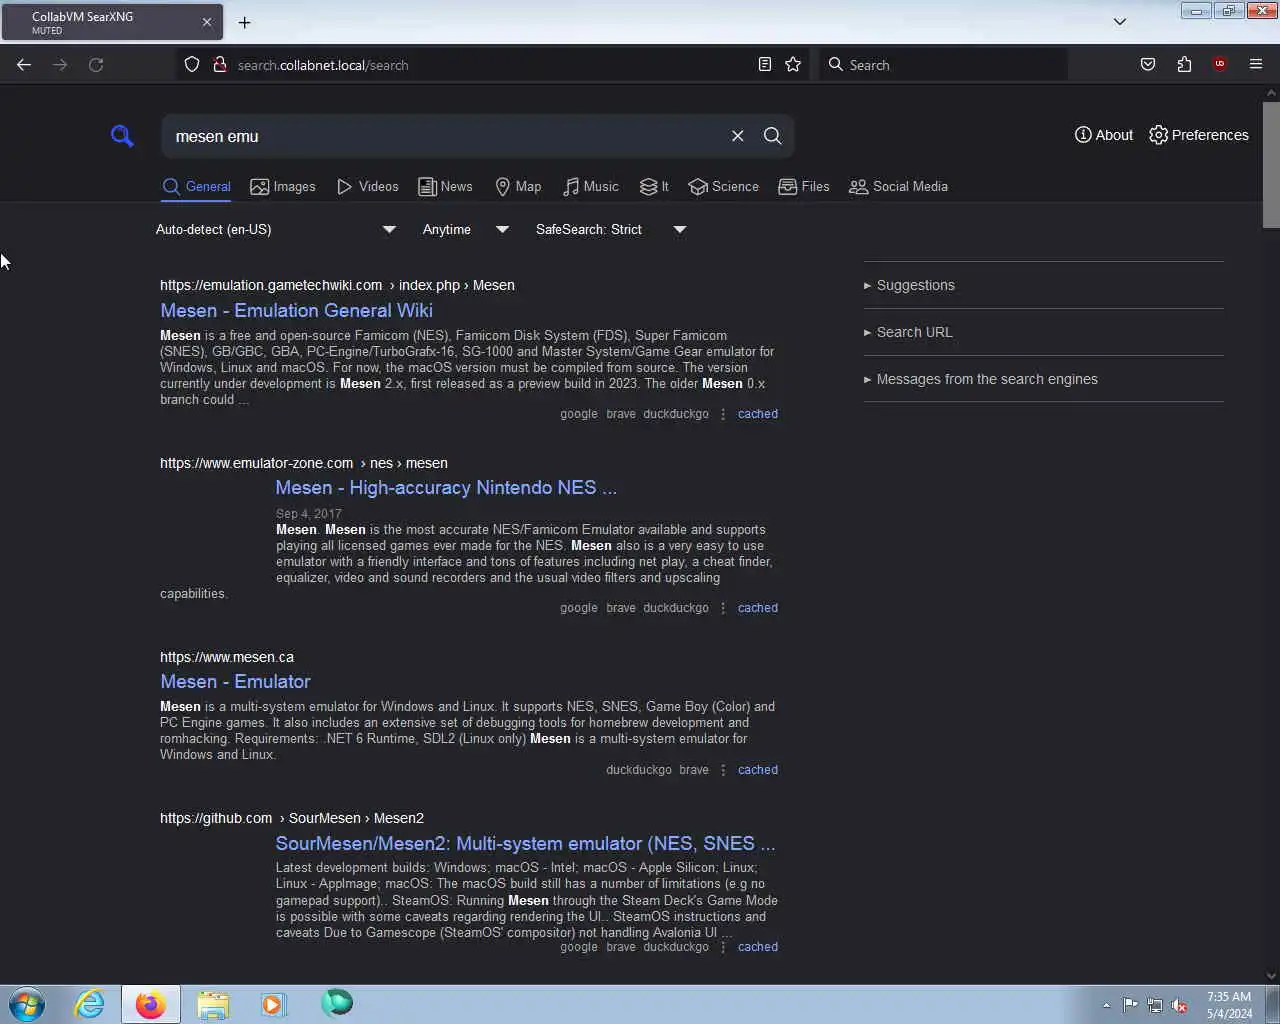Submit search with magnifier button
The image size is (1280, 1024).
coord(773,136)
